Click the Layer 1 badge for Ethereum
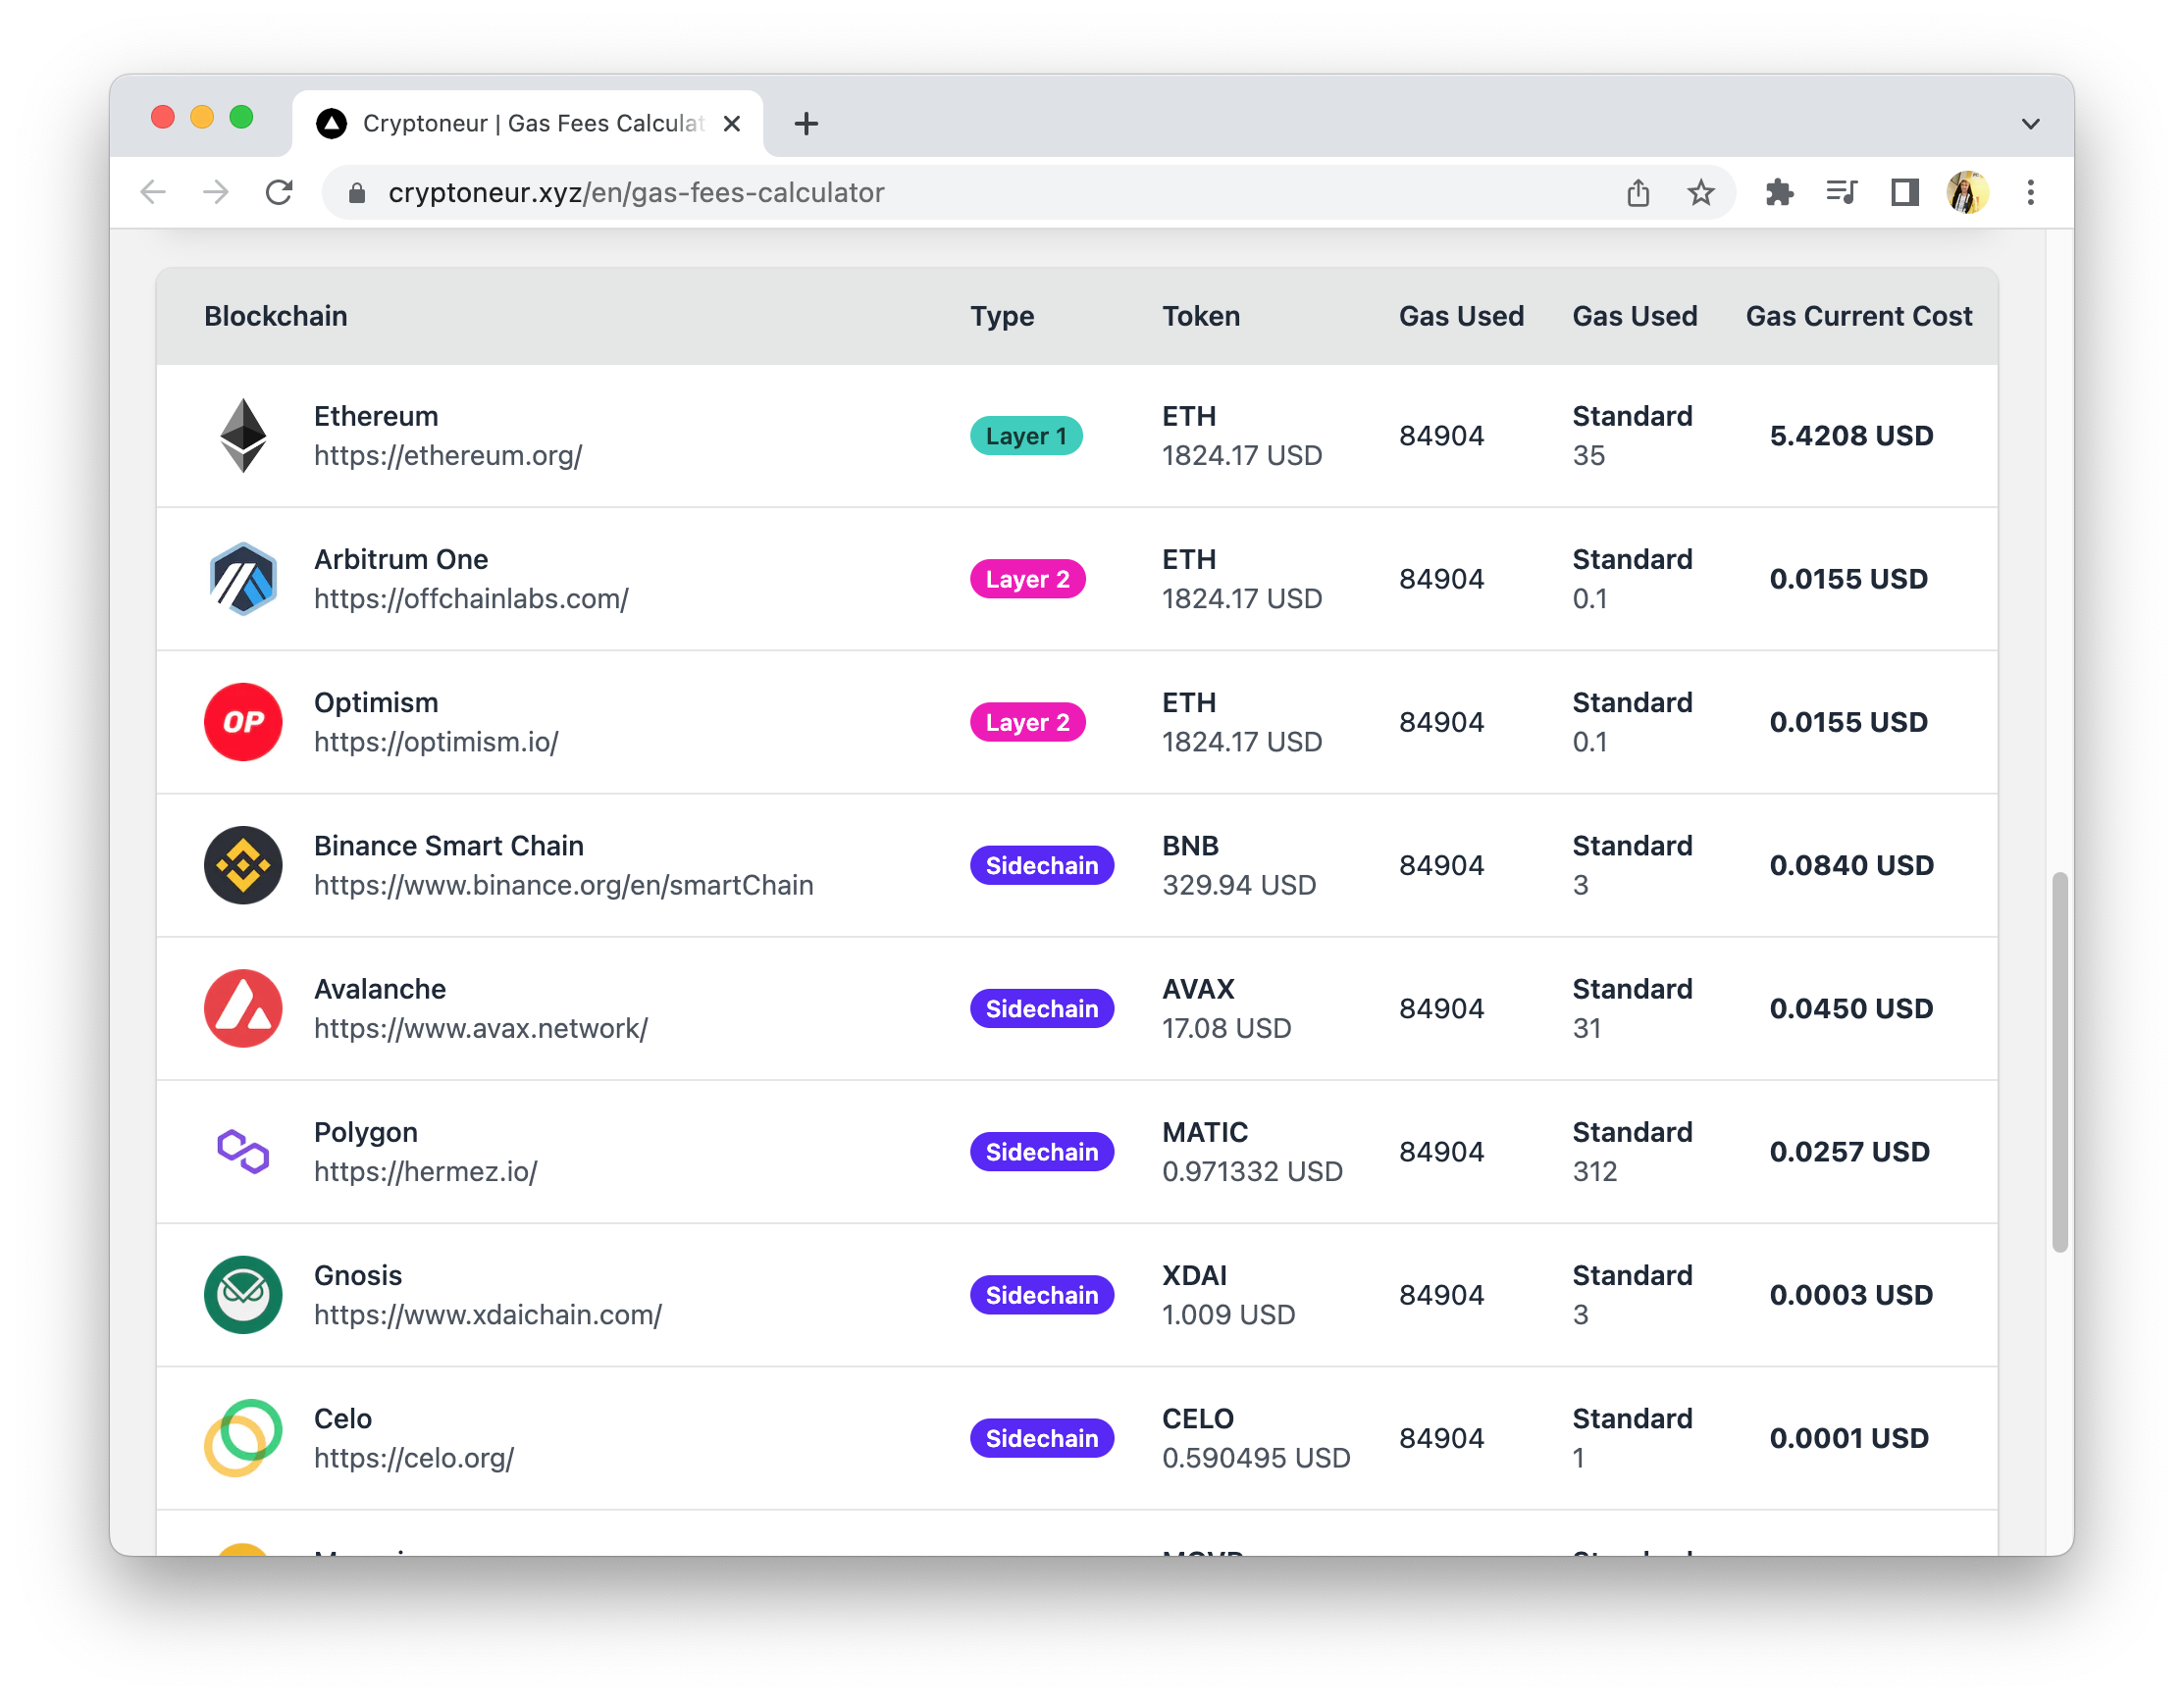Viewport: 2184px width, 1701px height. (1026, 436)
